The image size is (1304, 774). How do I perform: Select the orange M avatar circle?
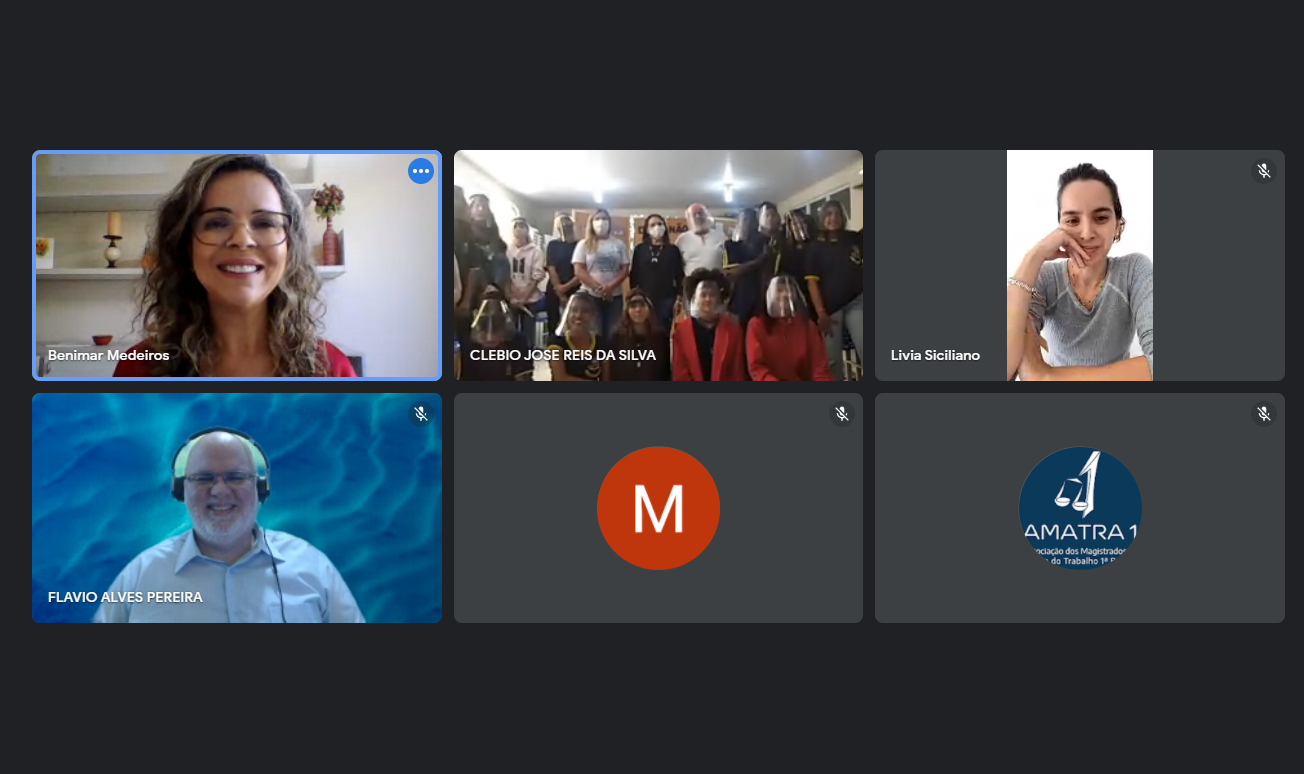(658, 508)
